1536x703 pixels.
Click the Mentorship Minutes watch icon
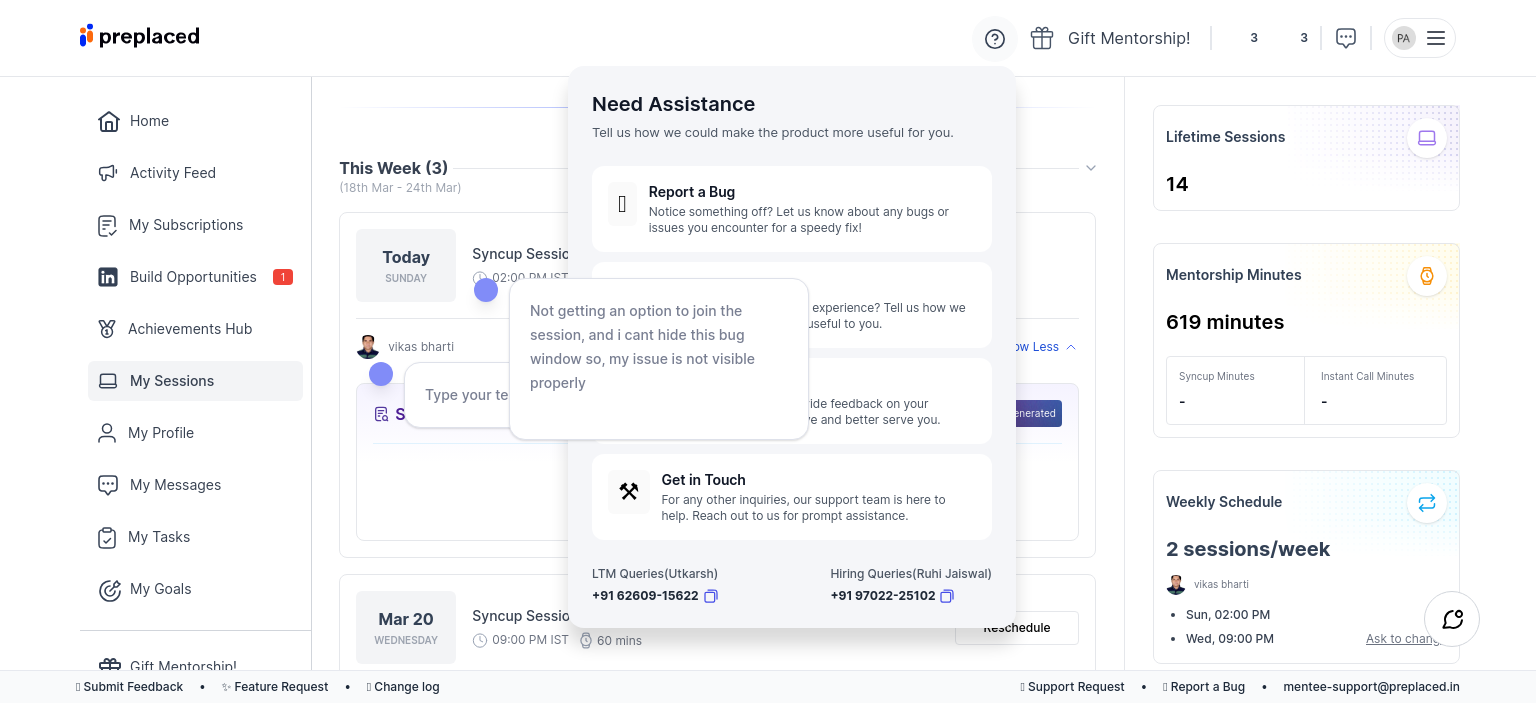pos(1426,276)
